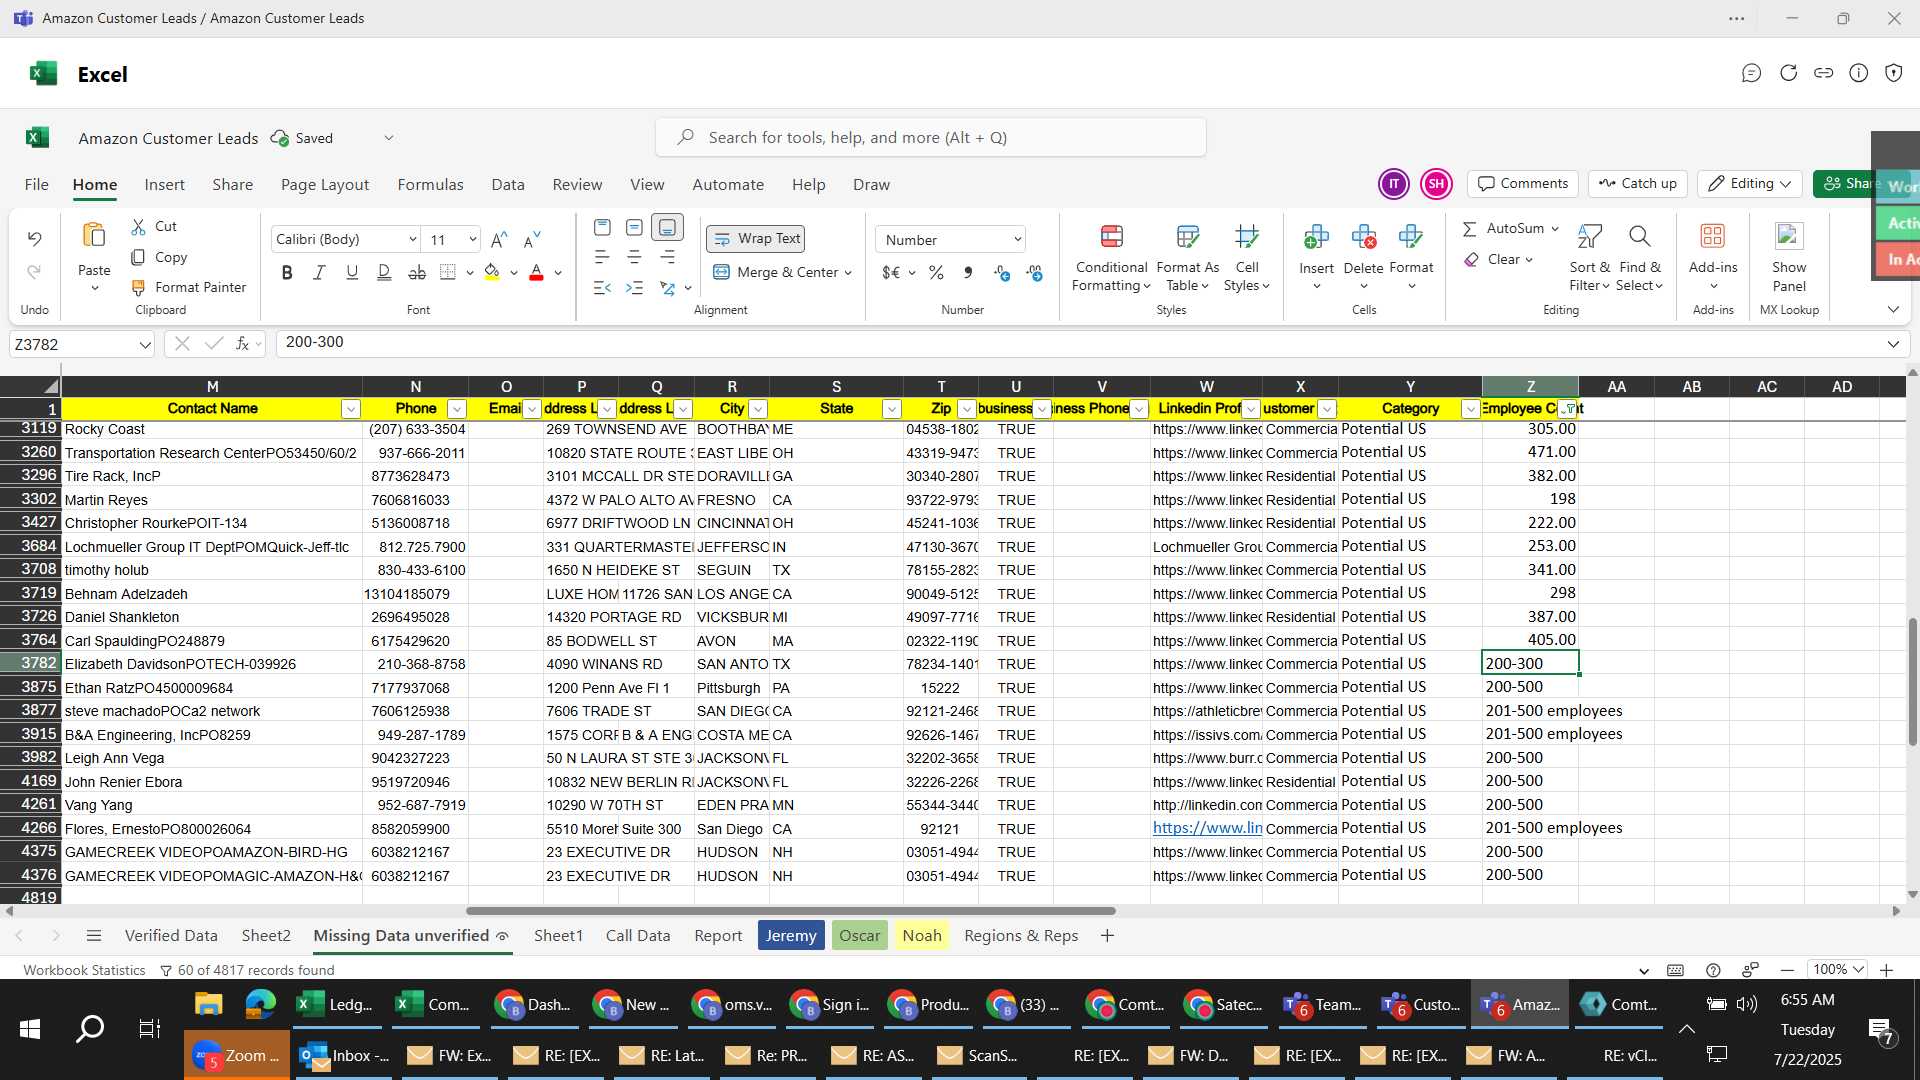Click the Format cells icon
Screen dimensions: 1920x1080
(x=1411, y=237)
